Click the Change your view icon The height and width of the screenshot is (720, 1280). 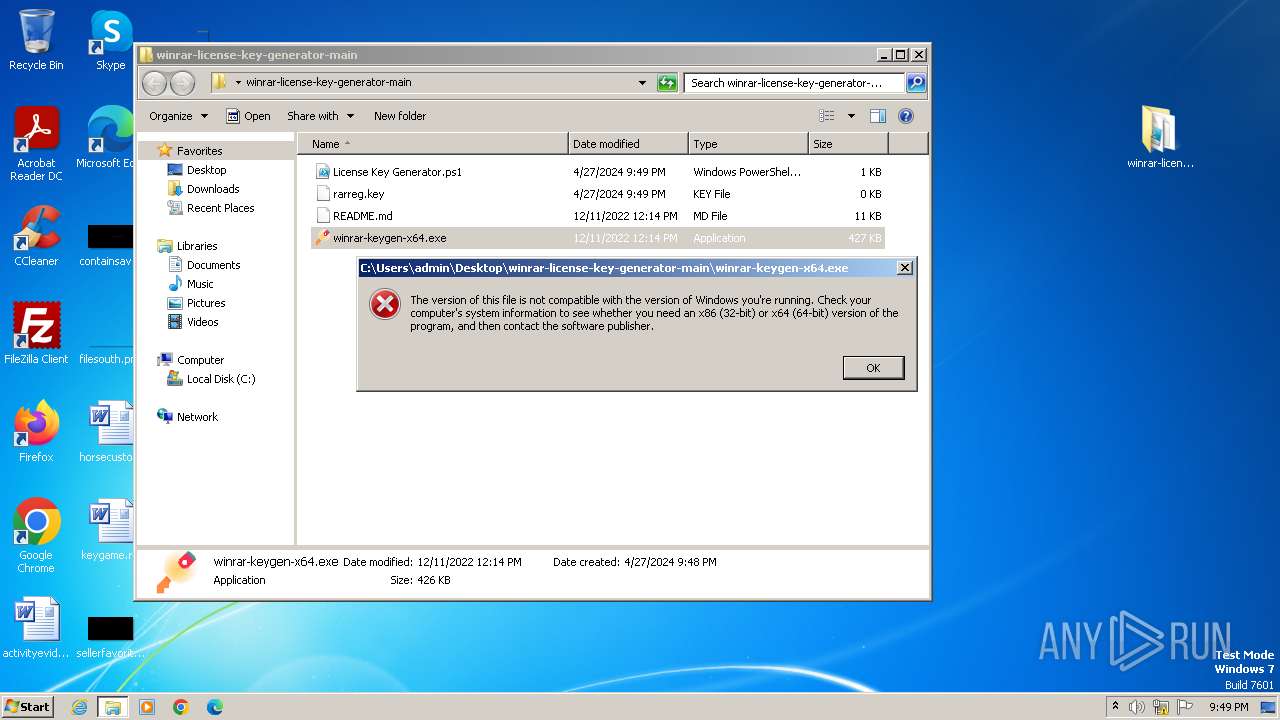click(827, 116)
